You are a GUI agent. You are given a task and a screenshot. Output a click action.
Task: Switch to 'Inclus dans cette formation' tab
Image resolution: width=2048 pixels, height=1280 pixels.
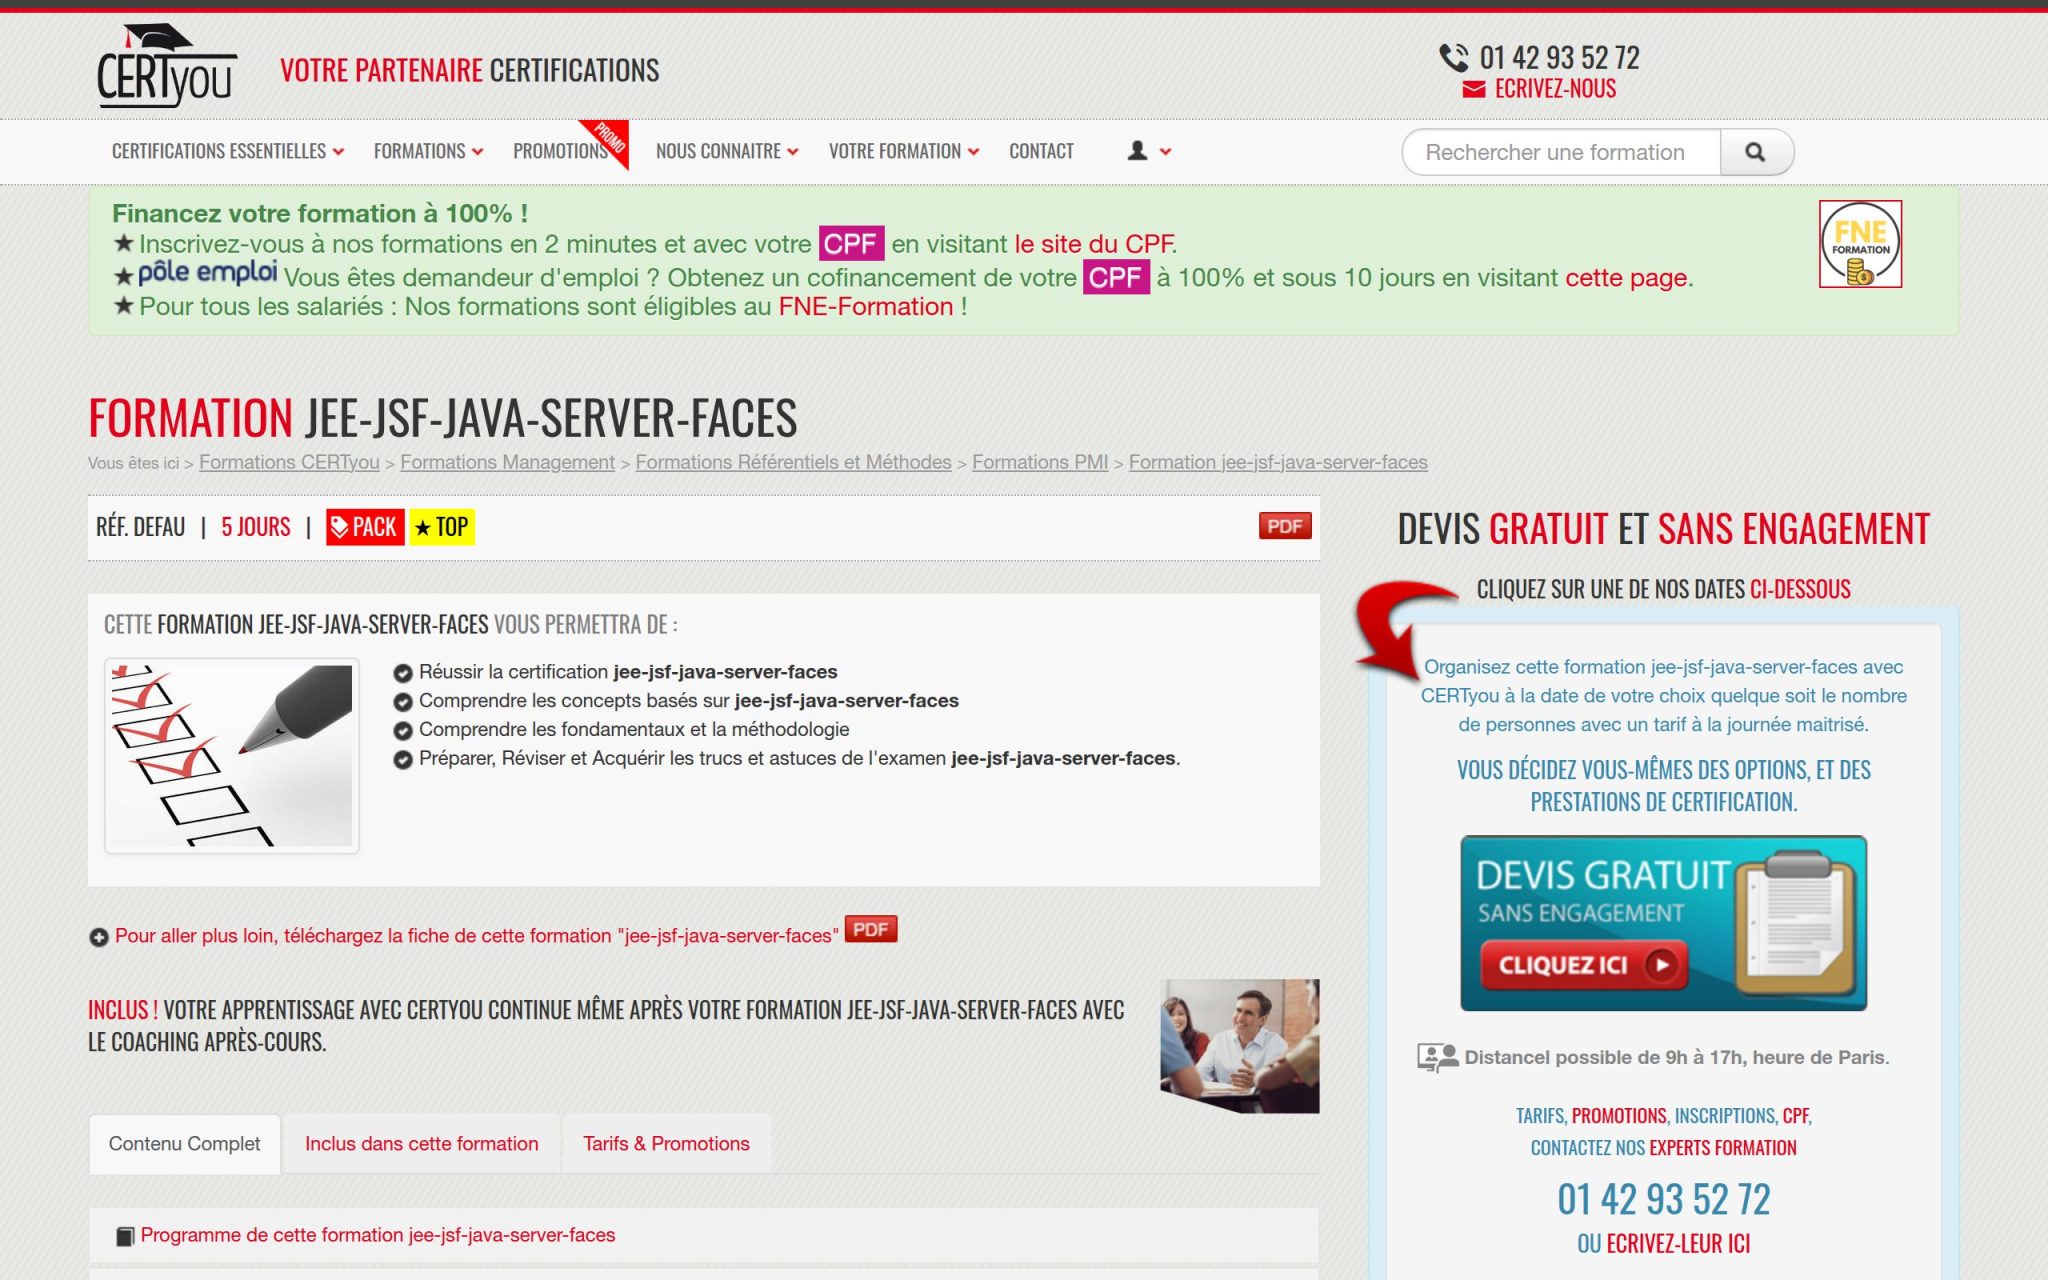coord(422,1144)
